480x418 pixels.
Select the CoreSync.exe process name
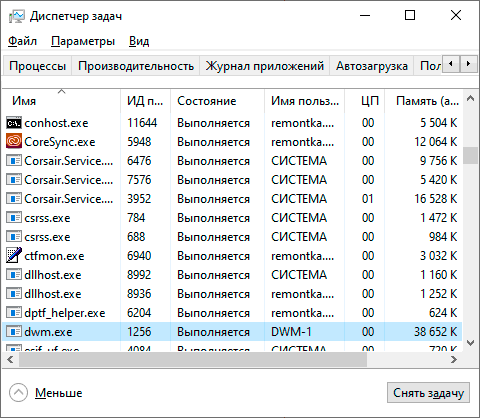point(60,142)
